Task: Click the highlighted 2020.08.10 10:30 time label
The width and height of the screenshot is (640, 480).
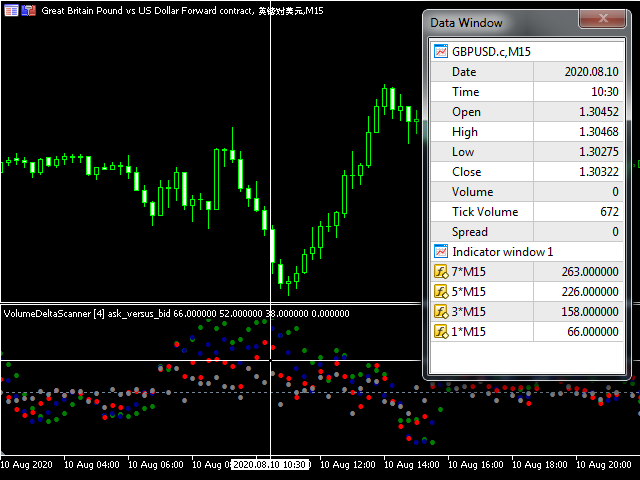Action: click(269, 465)
